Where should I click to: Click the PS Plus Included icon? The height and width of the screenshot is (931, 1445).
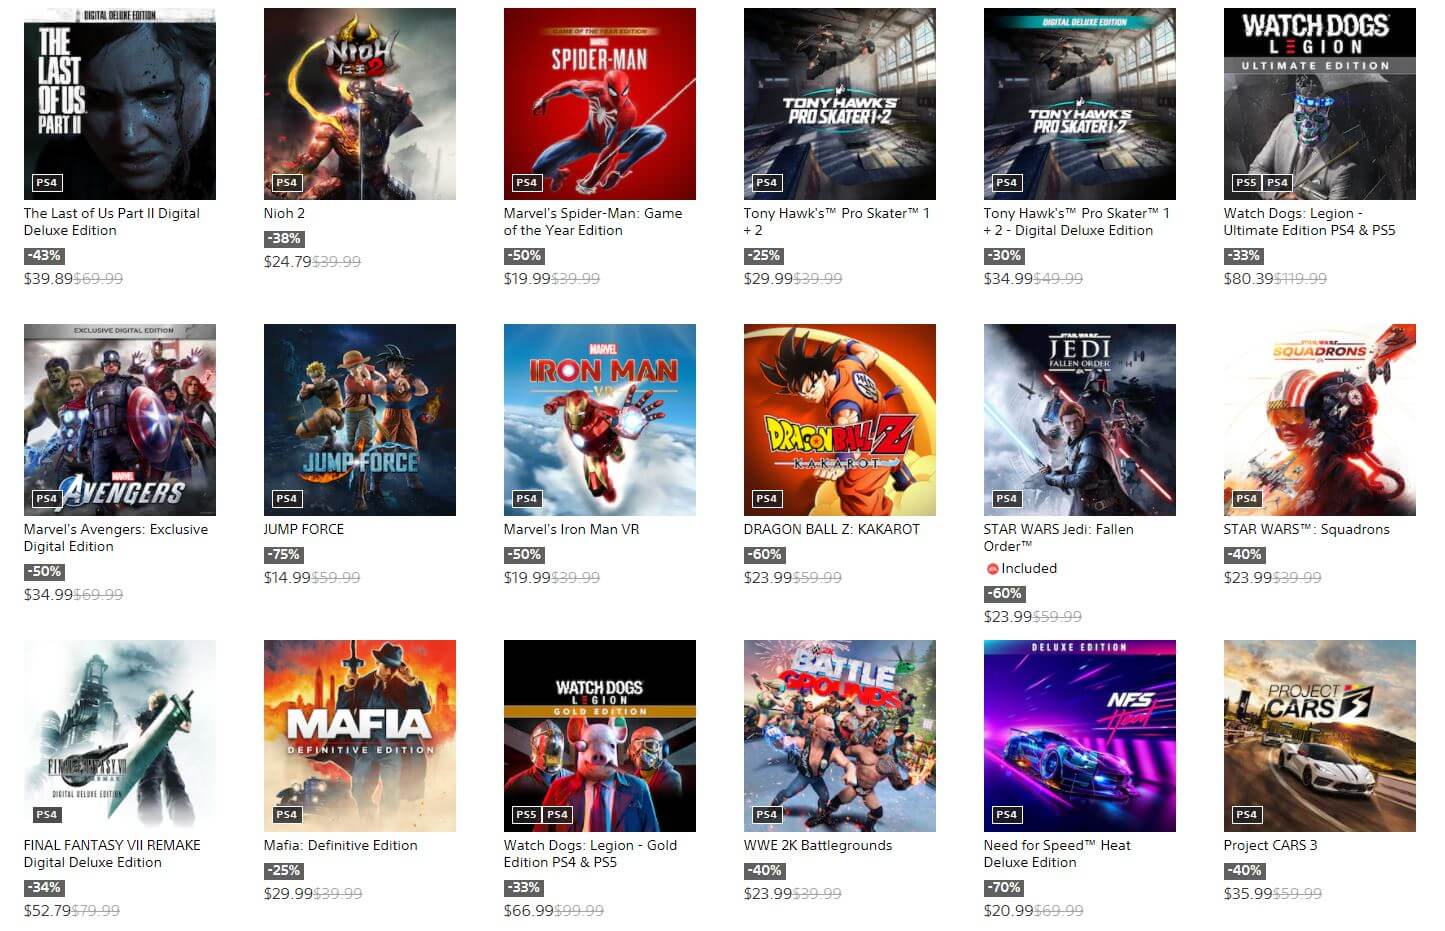[992, 569]
